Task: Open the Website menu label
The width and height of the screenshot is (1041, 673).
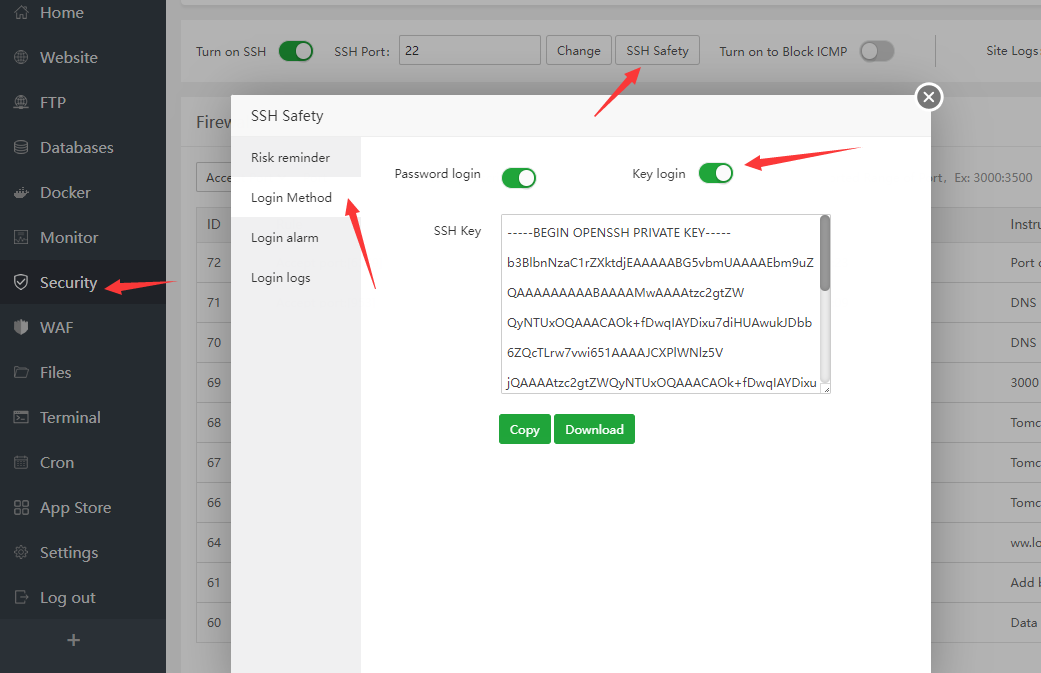Action: click(68, 58)
